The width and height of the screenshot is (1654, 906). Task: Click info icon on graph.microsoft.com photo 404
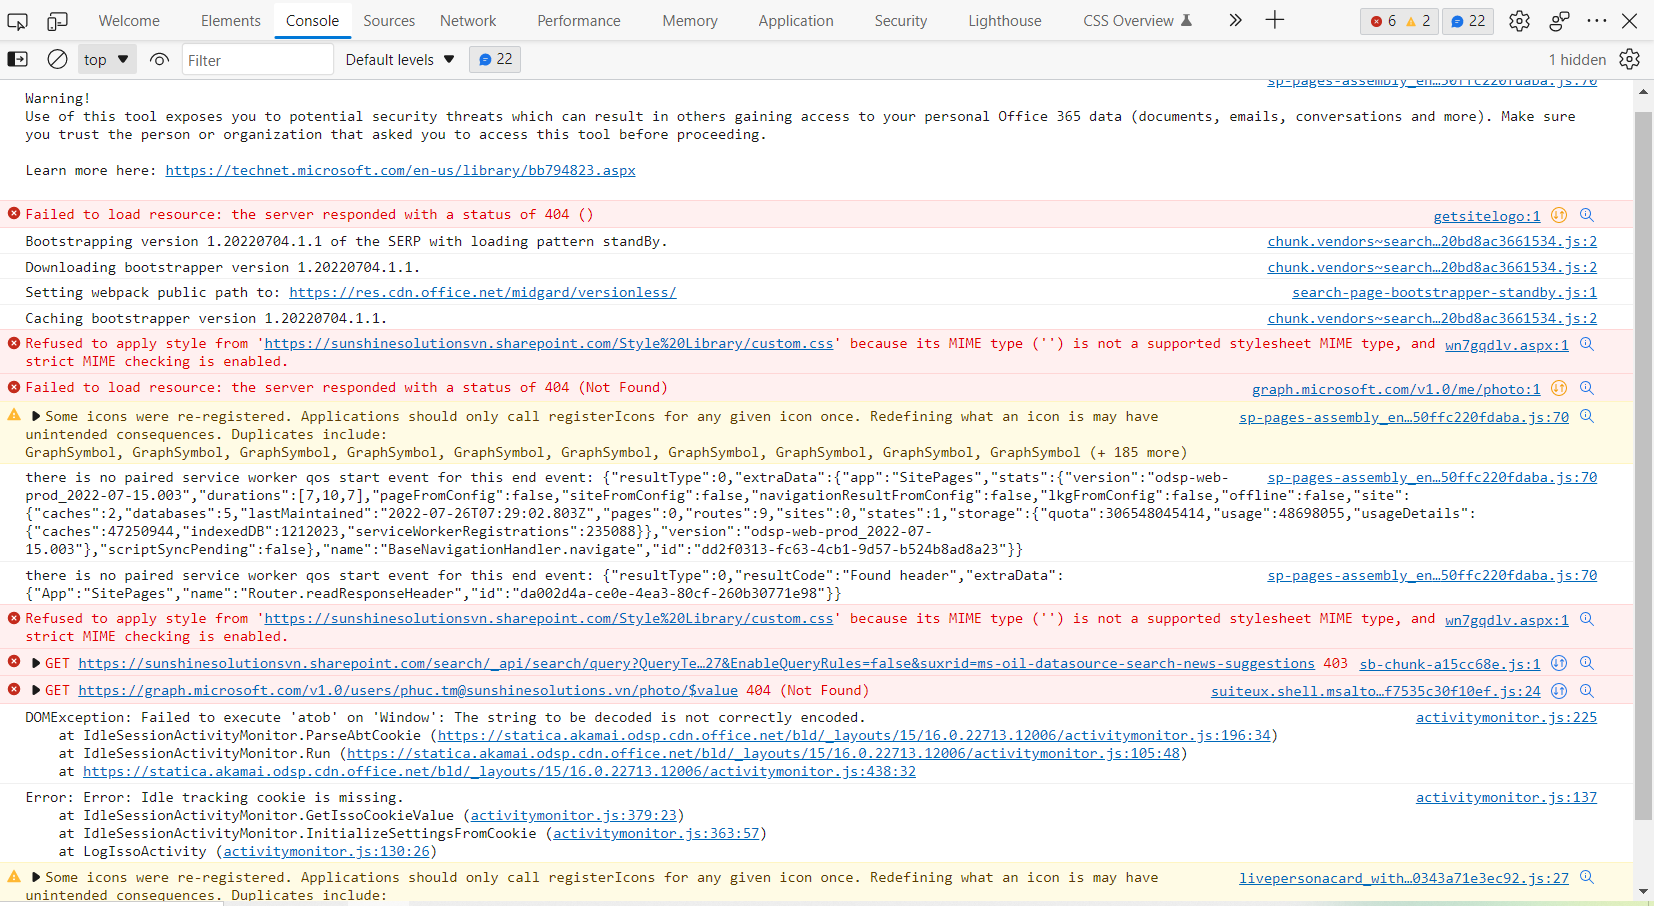(x=1558, y=388)
